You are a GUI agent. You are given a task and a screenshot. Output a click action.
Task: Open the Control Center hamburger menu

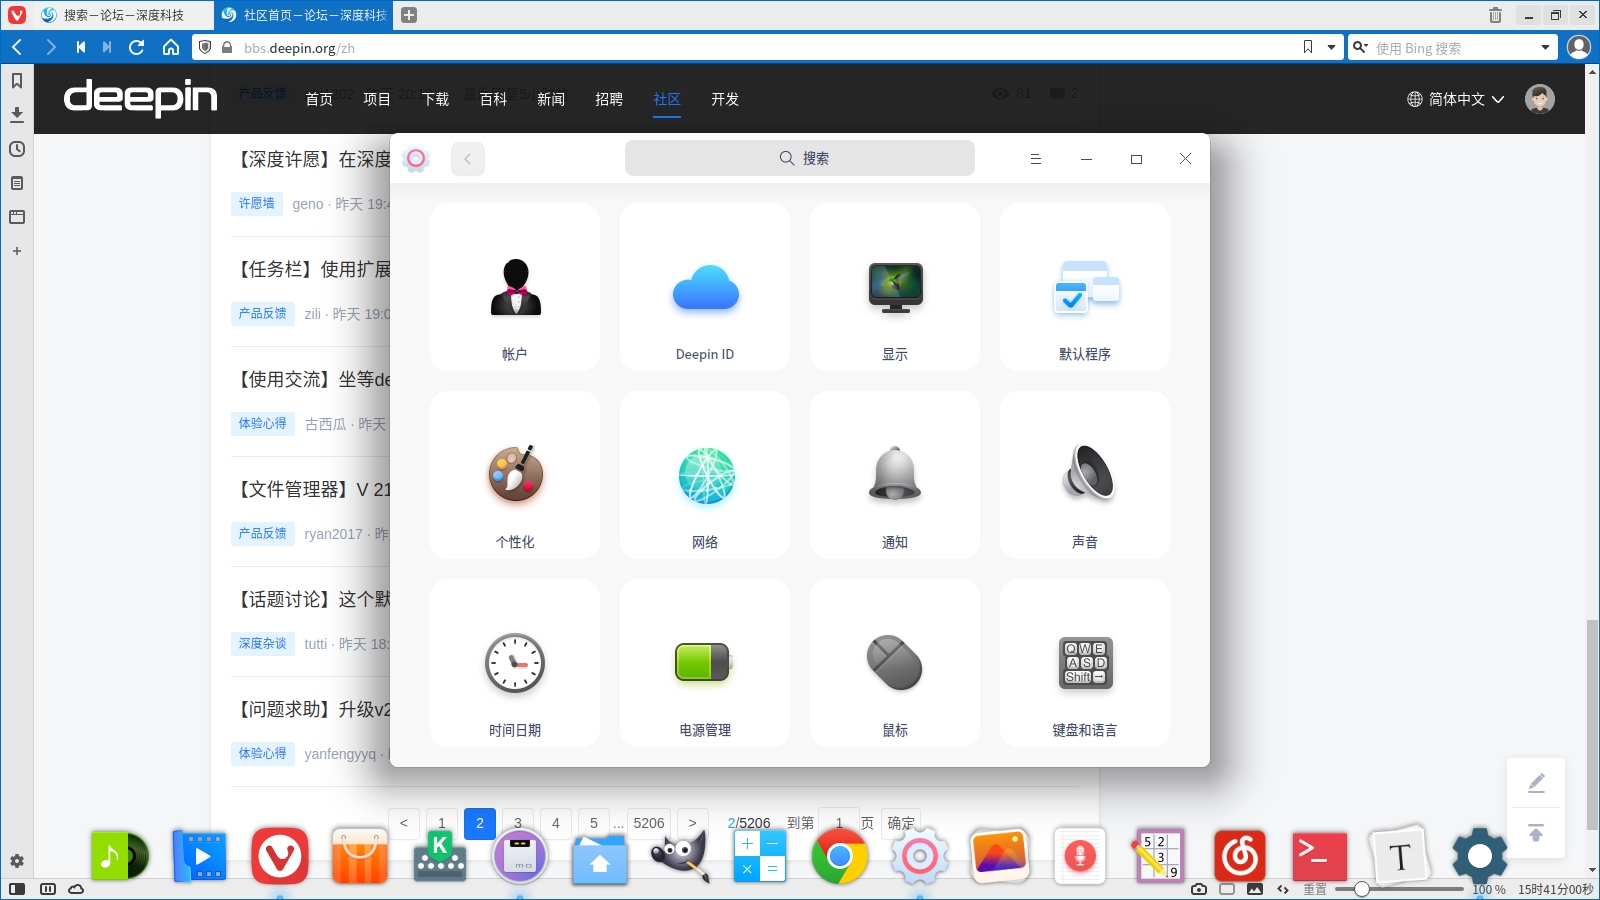click(1036, 159)
